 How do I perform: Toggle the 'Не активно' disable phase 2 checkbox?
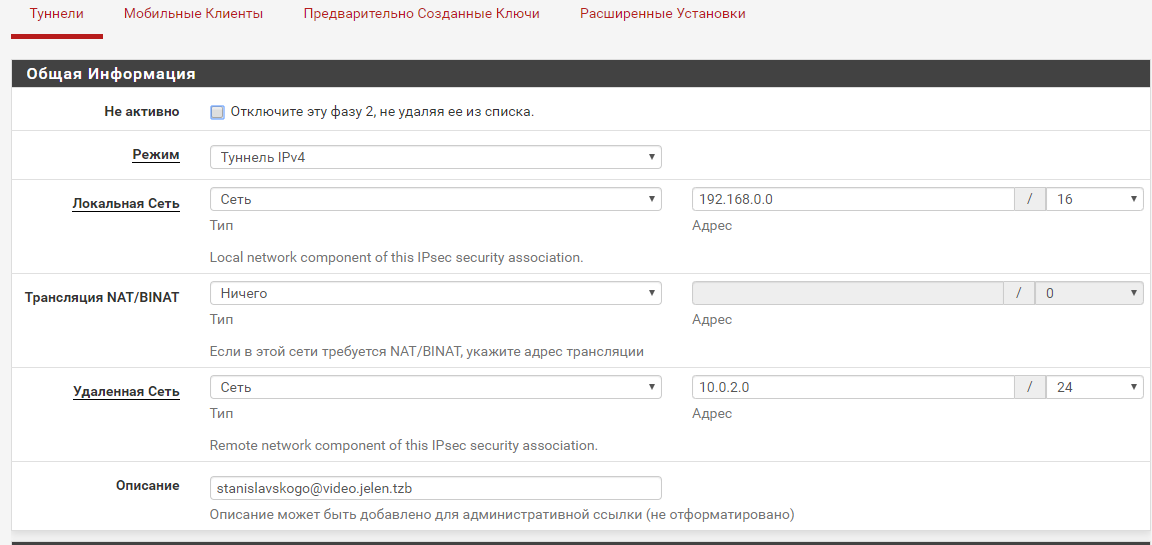217,112
